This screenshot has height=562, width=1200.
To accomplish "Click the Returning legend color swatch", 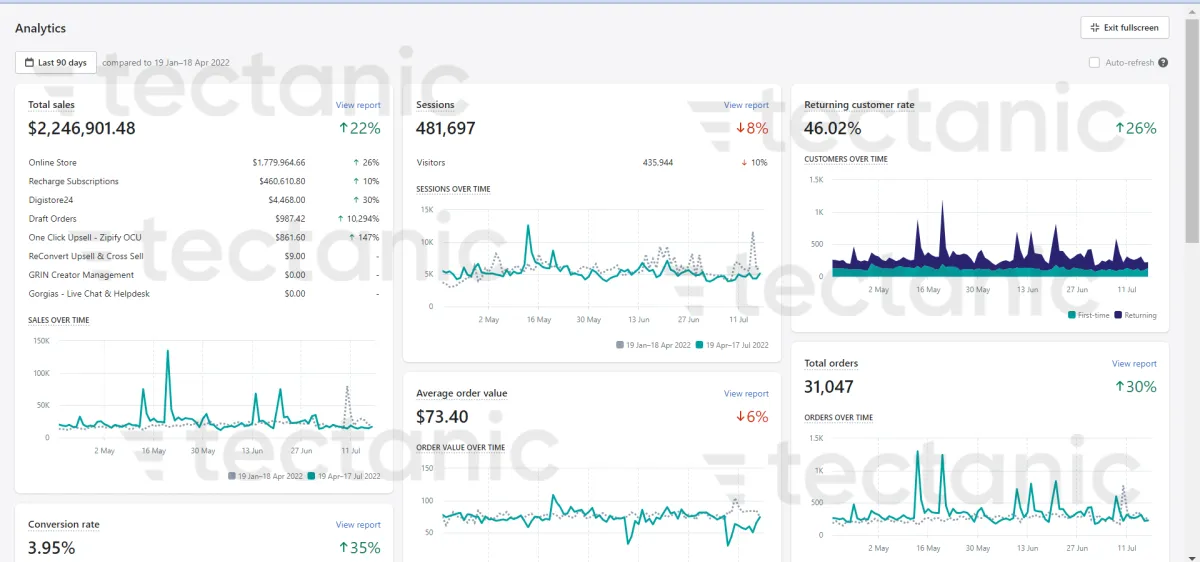I will 1117,315.
